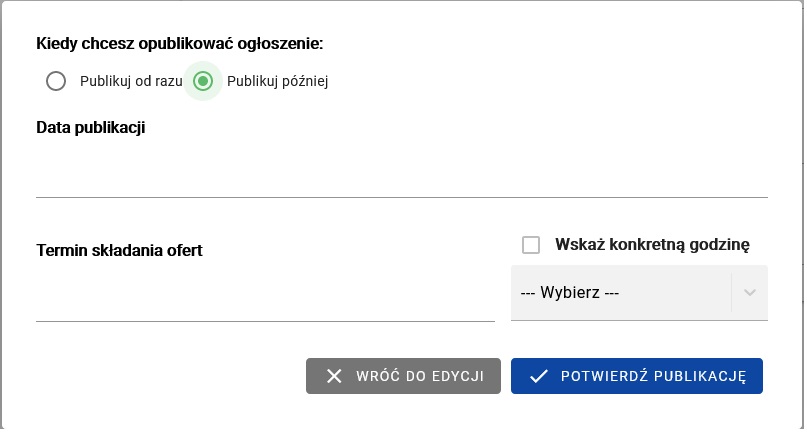Screen dimensions: 807x434
Task: Click the "Wskaż konkretną godzinę" label text
Action: click(653, 245)
